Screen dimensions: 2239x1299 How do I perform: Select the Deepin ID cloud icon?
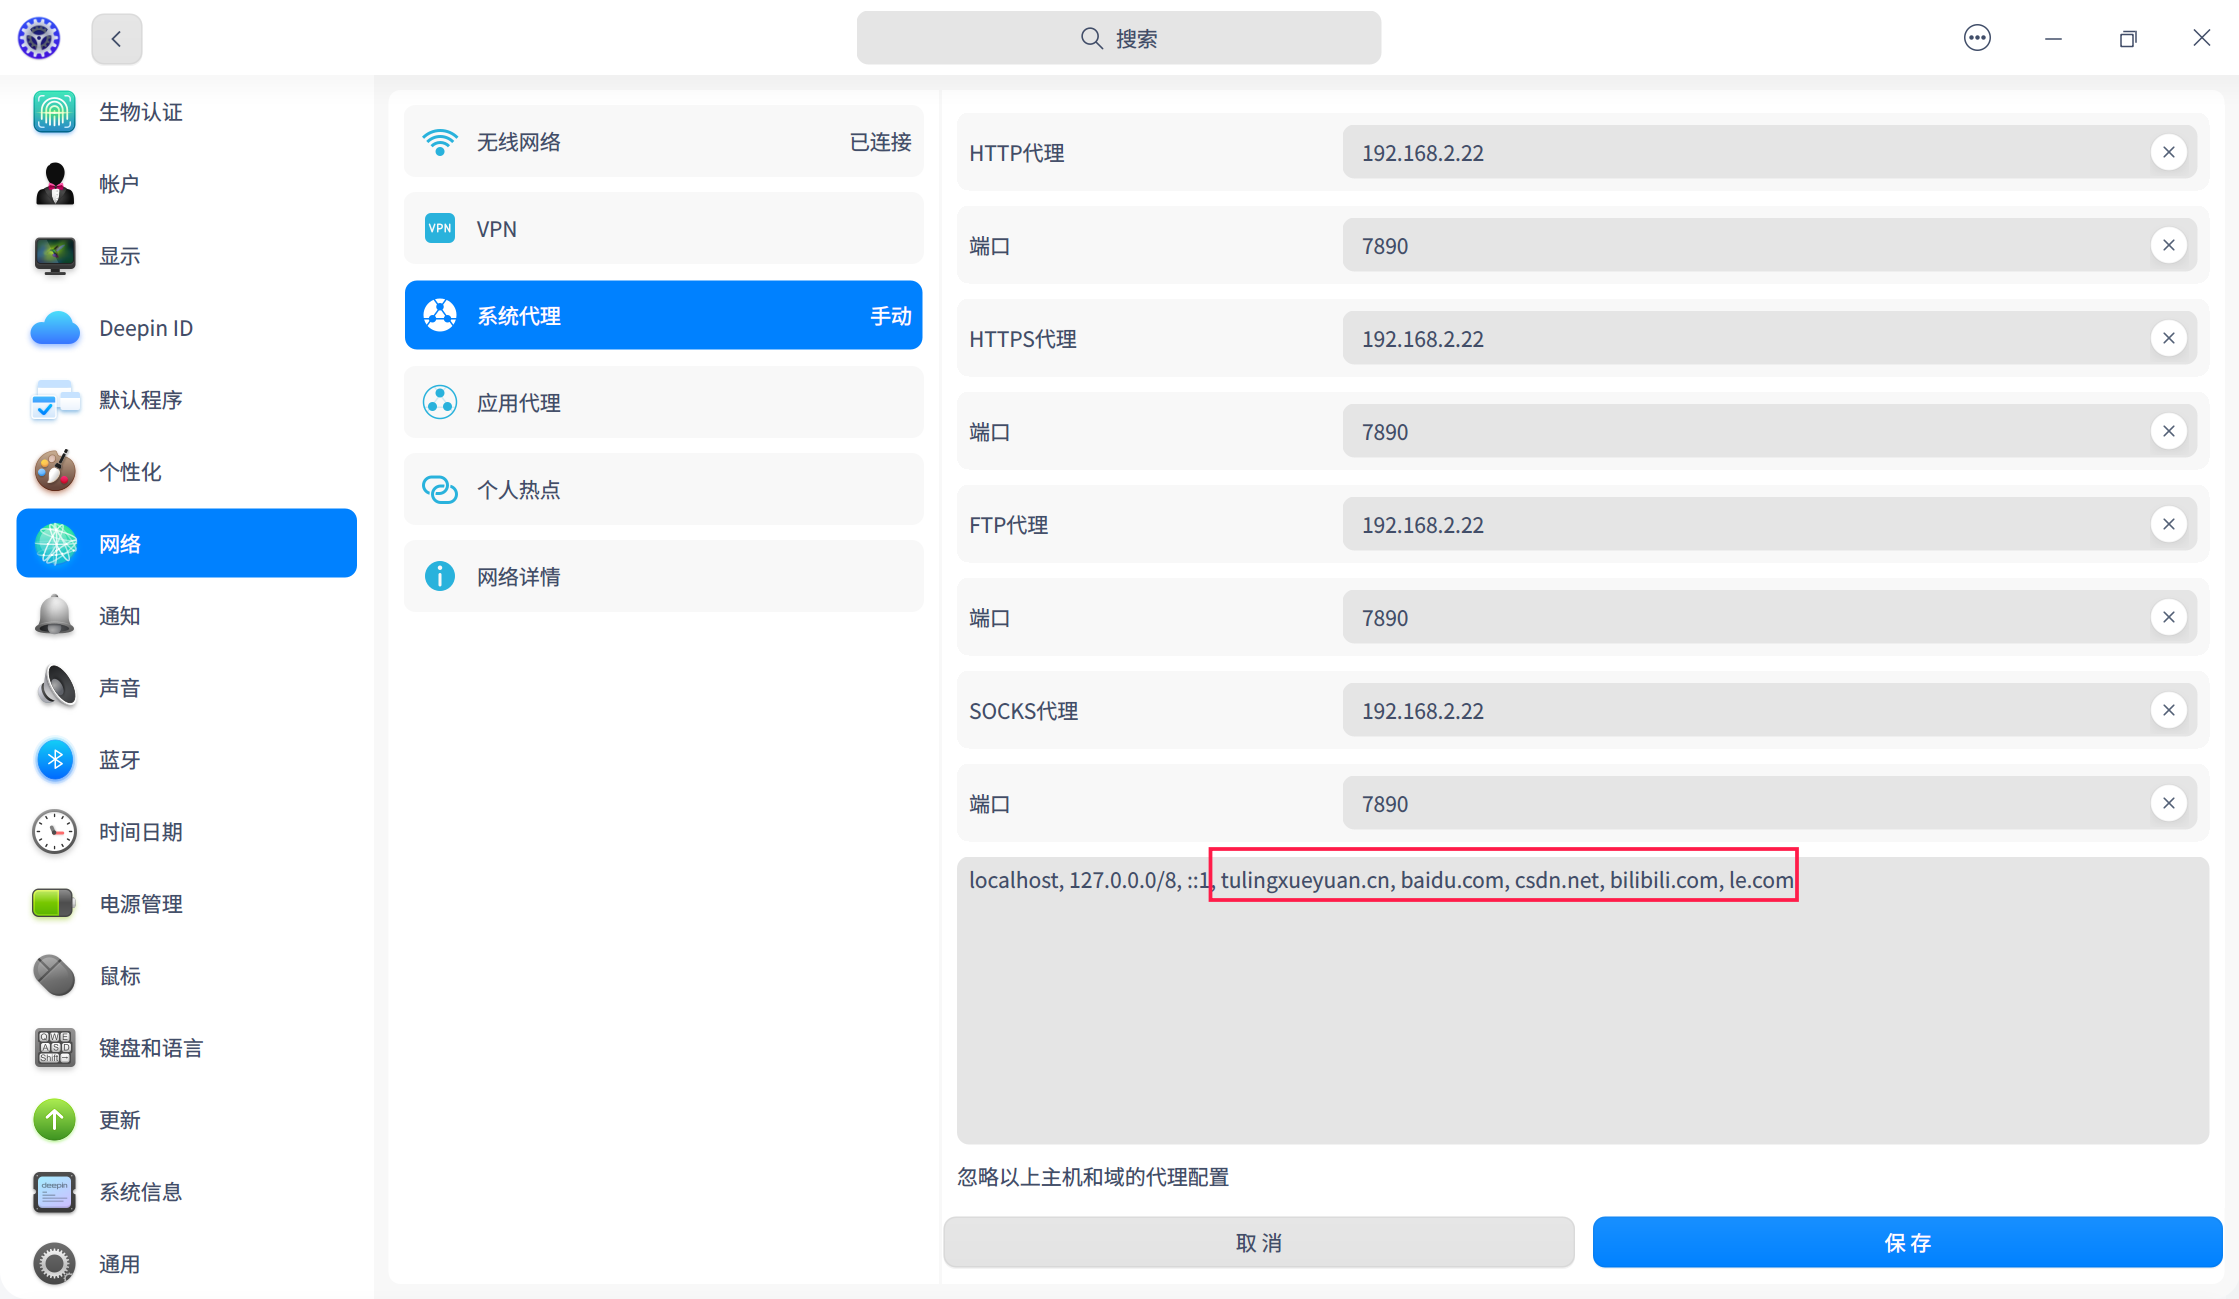point(54,328)
